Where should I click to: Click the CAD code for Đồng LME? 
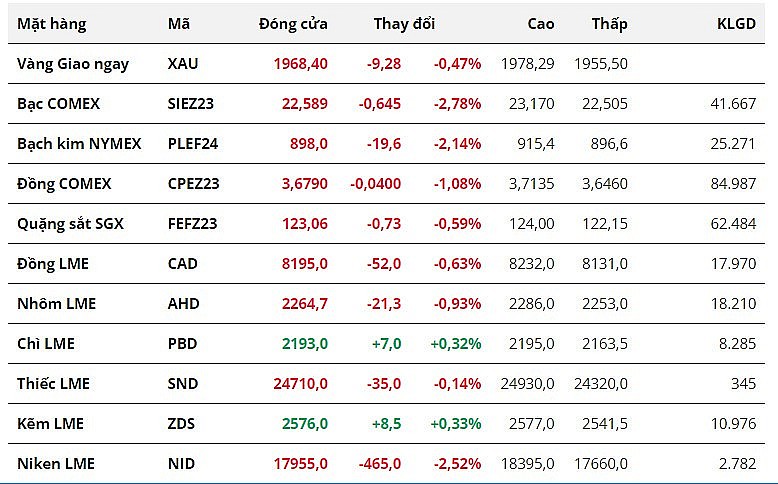pyautogui.click(x=183, y=264)
